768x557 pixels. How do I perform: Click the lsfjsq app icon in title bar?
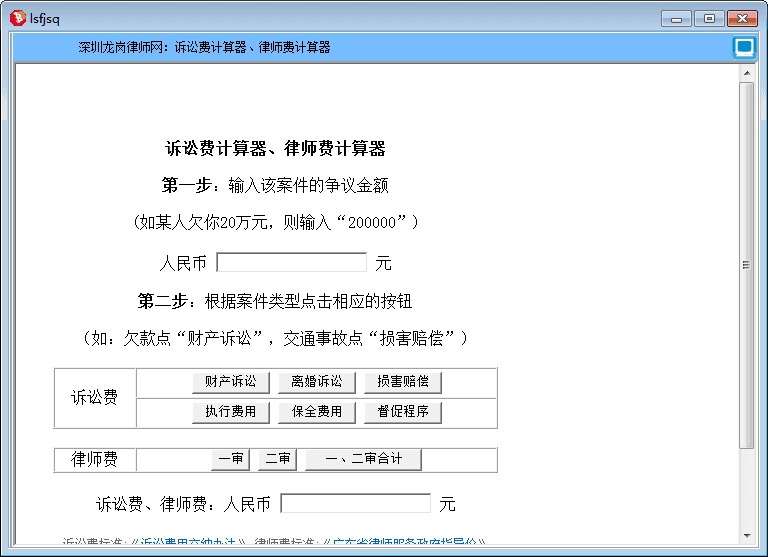17,17
